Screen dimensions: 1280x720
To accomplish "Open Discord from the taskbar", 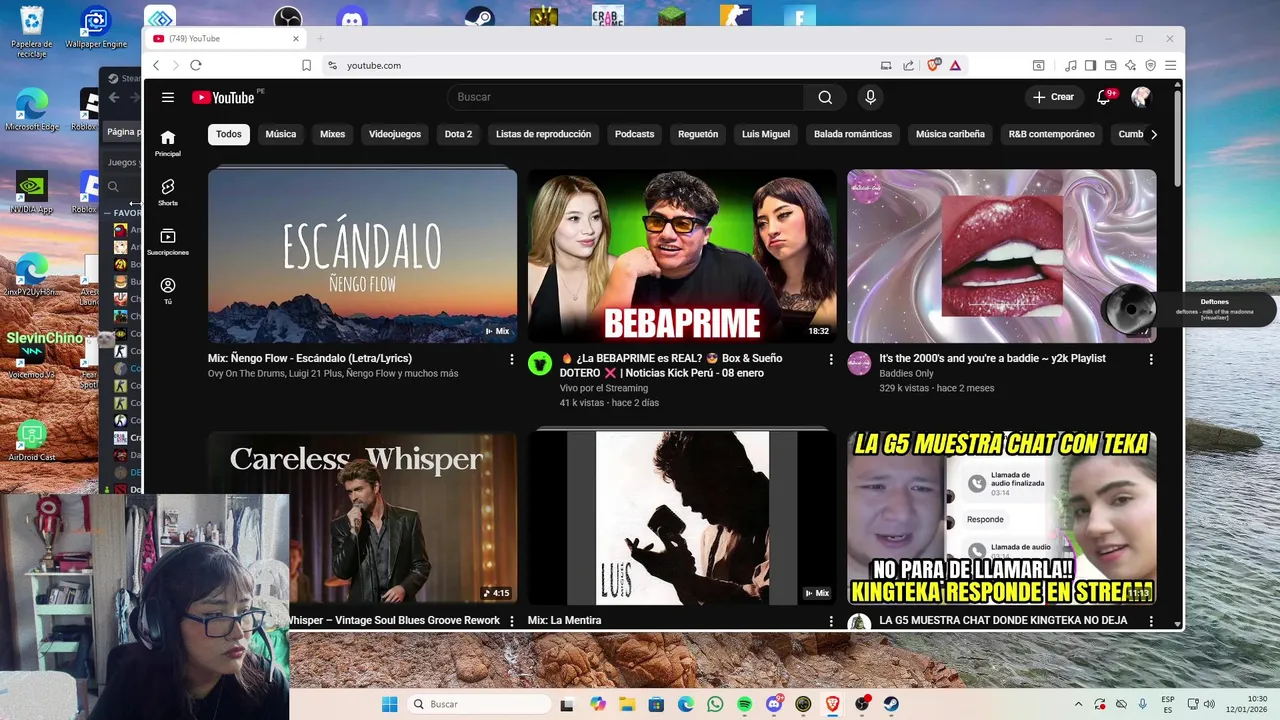I will (774, 704).
